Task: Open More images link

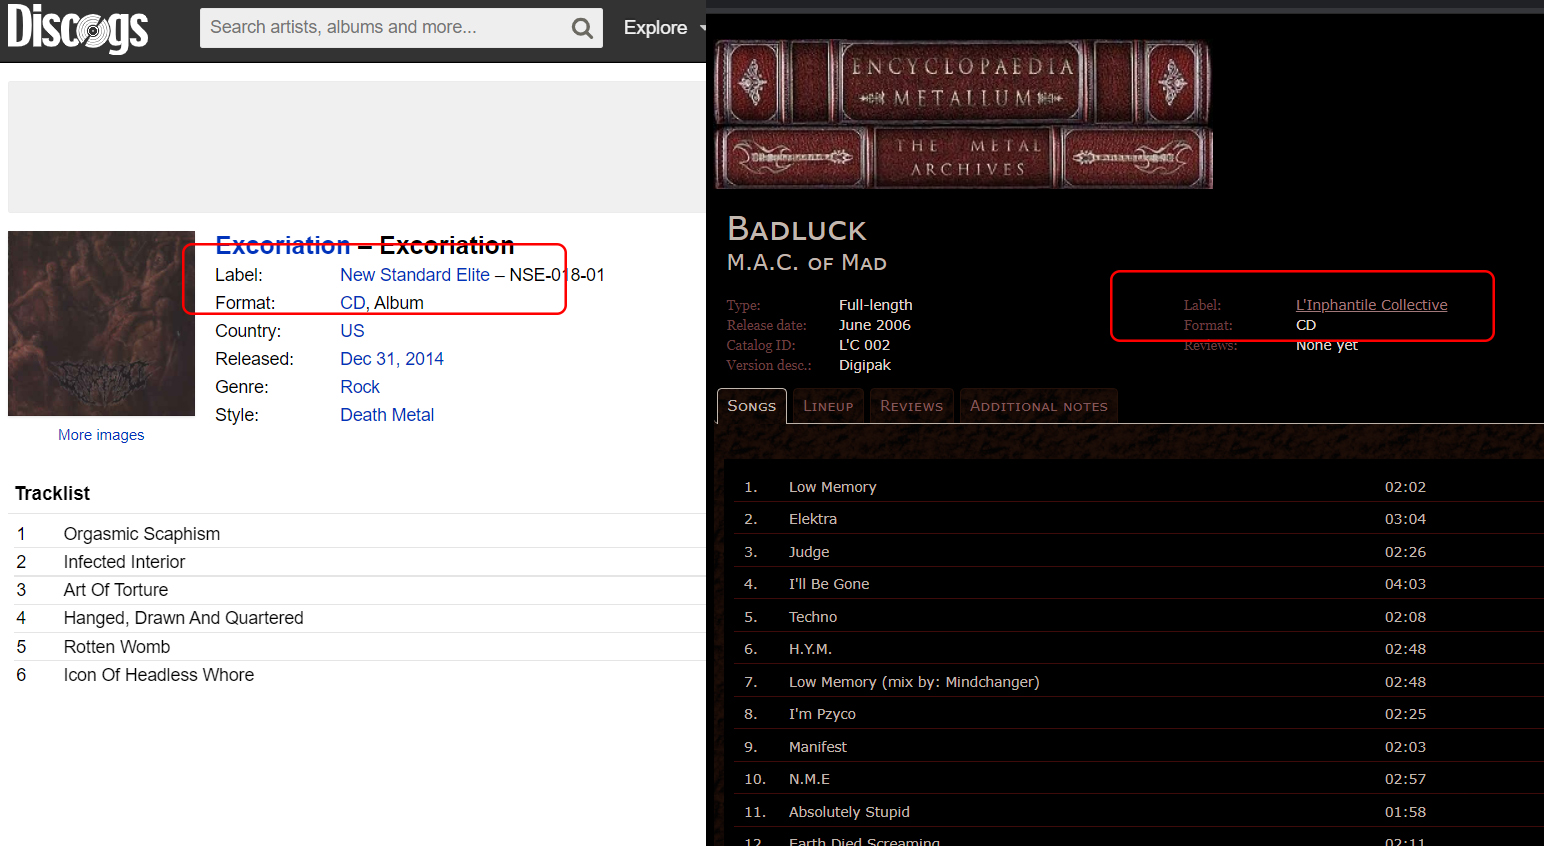Action: [101, 435]
